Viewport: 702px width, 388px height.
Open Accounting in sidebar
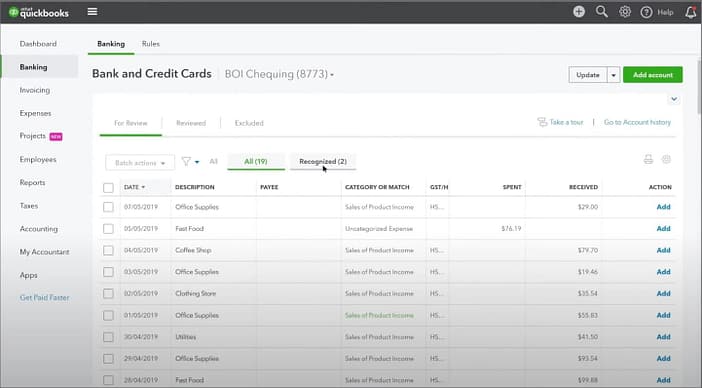pos(39,229)
